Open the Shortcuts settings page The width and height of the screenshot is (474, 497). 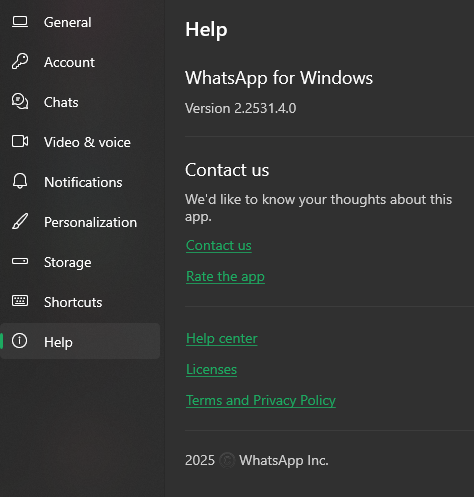click(80, 302)
